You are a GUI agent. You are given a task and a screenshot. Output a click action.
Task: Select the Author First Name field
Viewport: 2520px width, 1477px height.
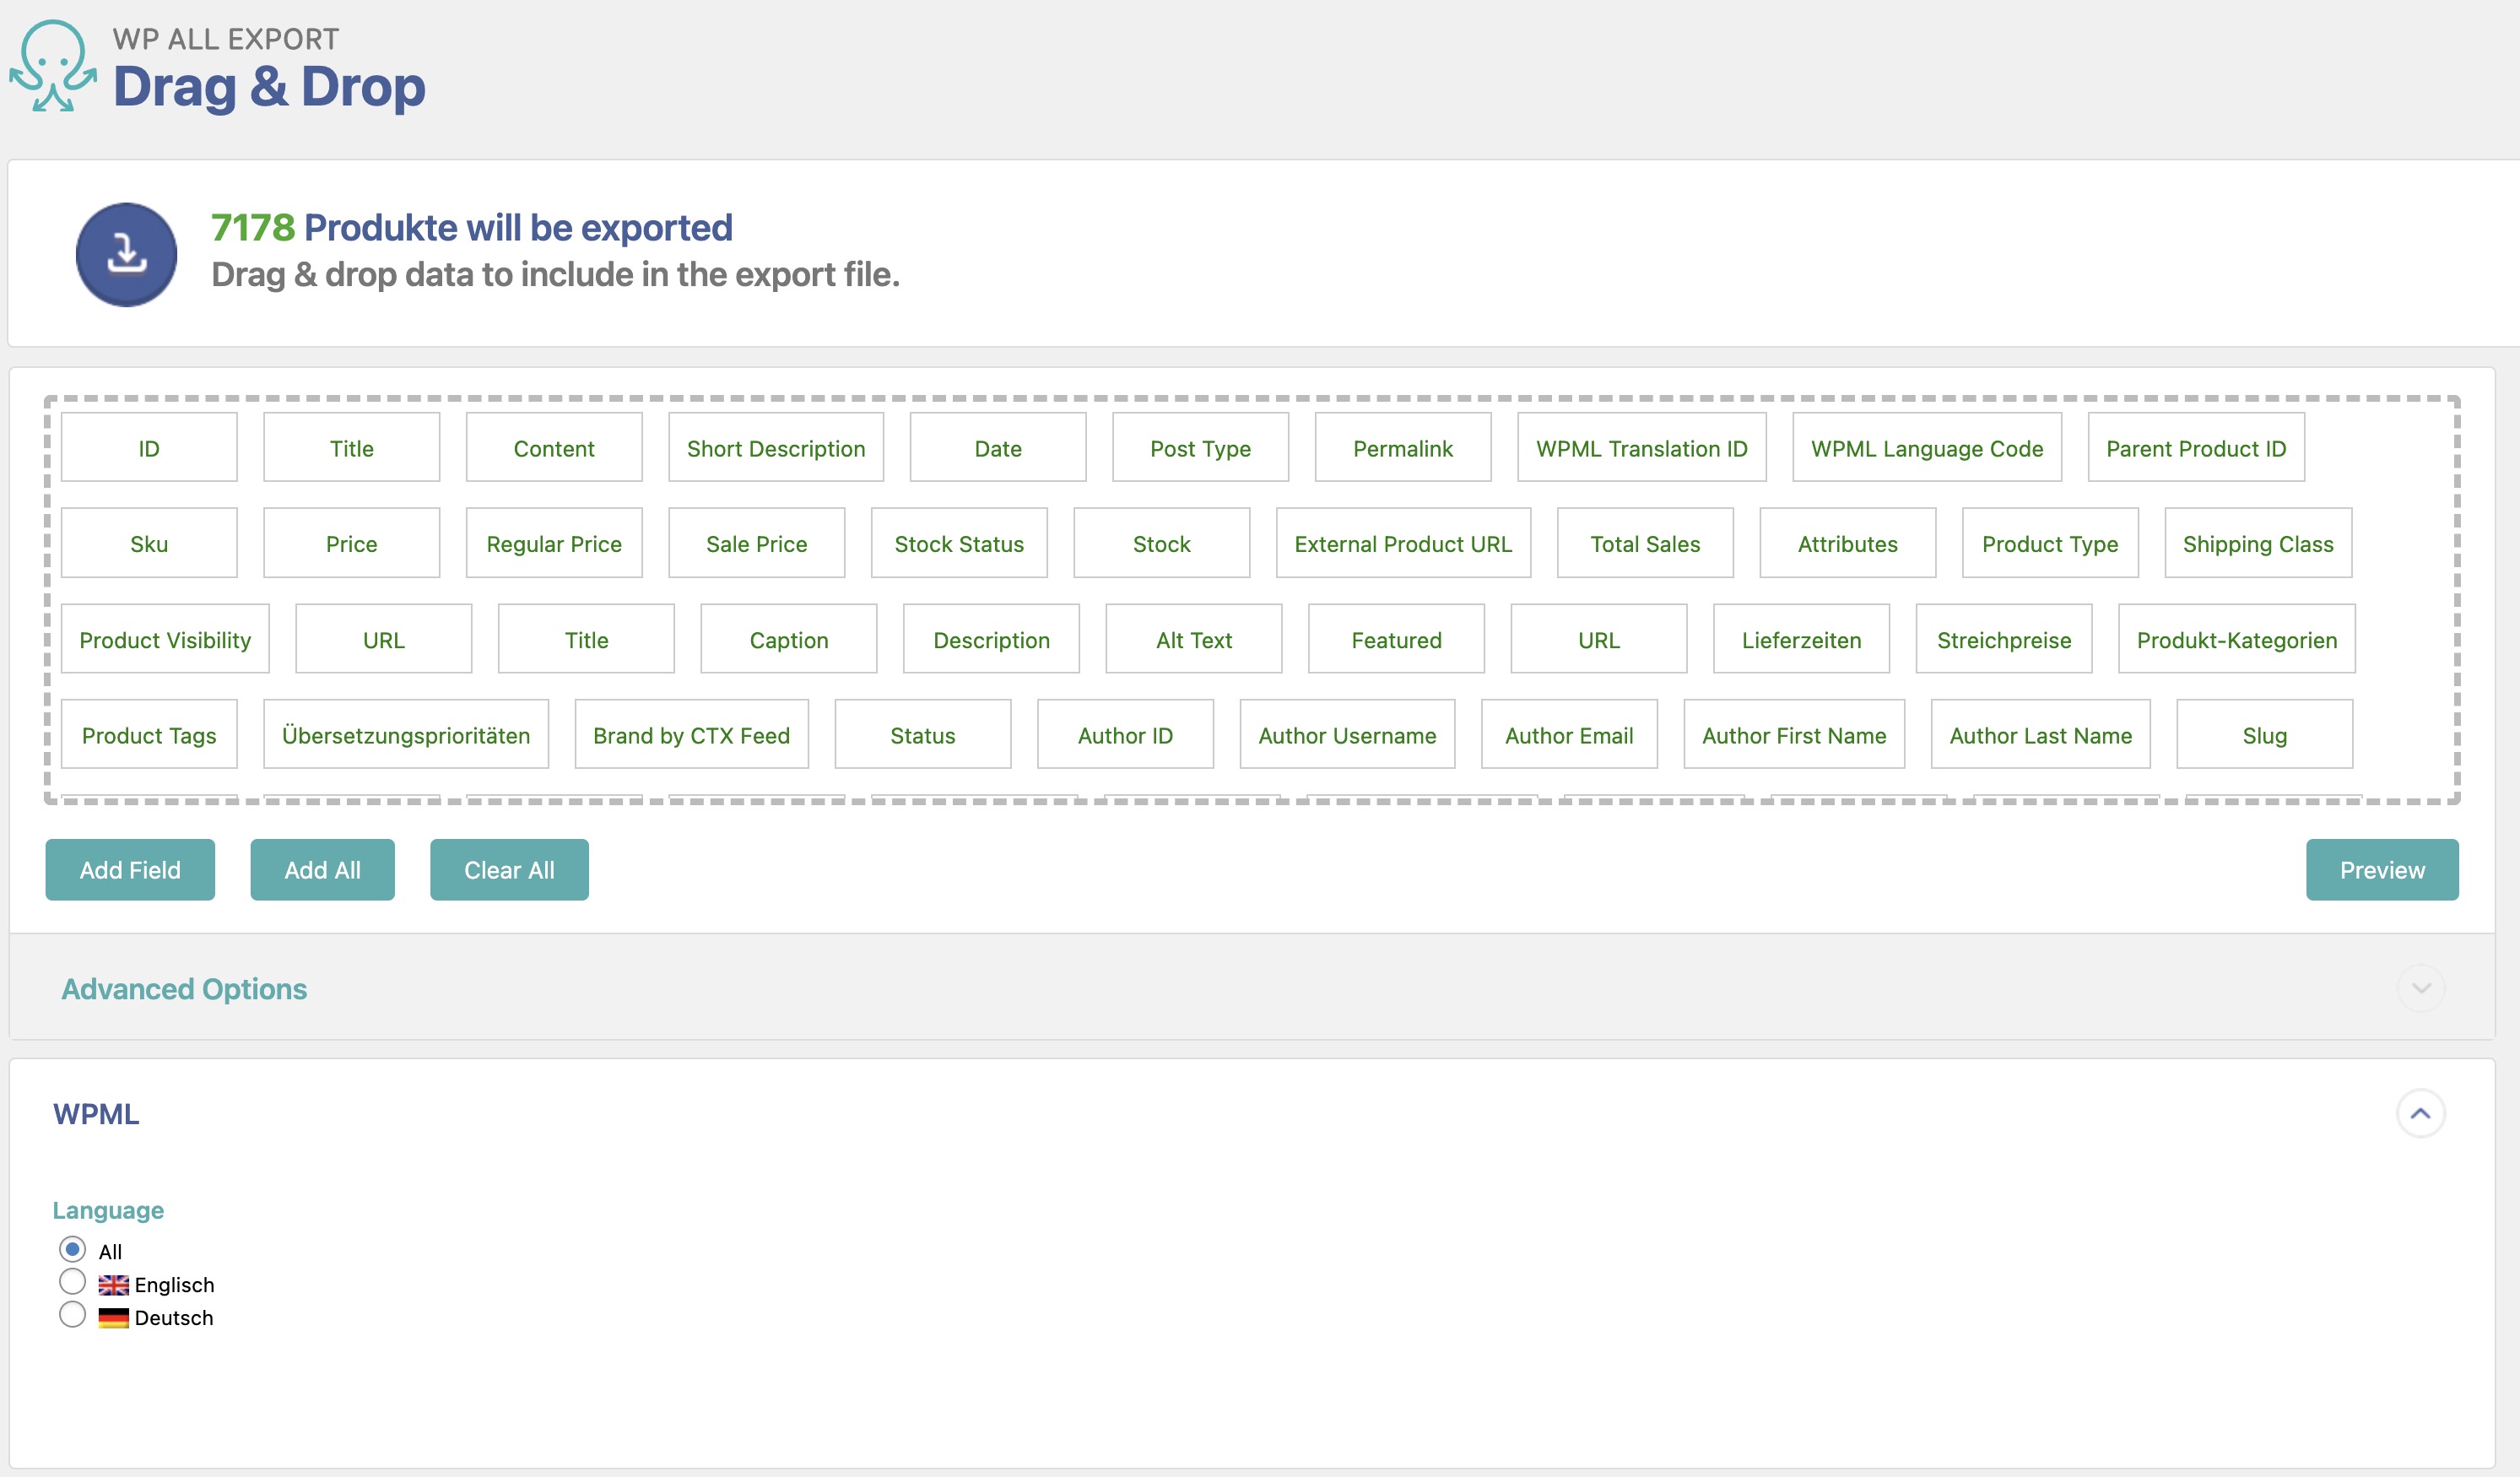point(1794,734)
